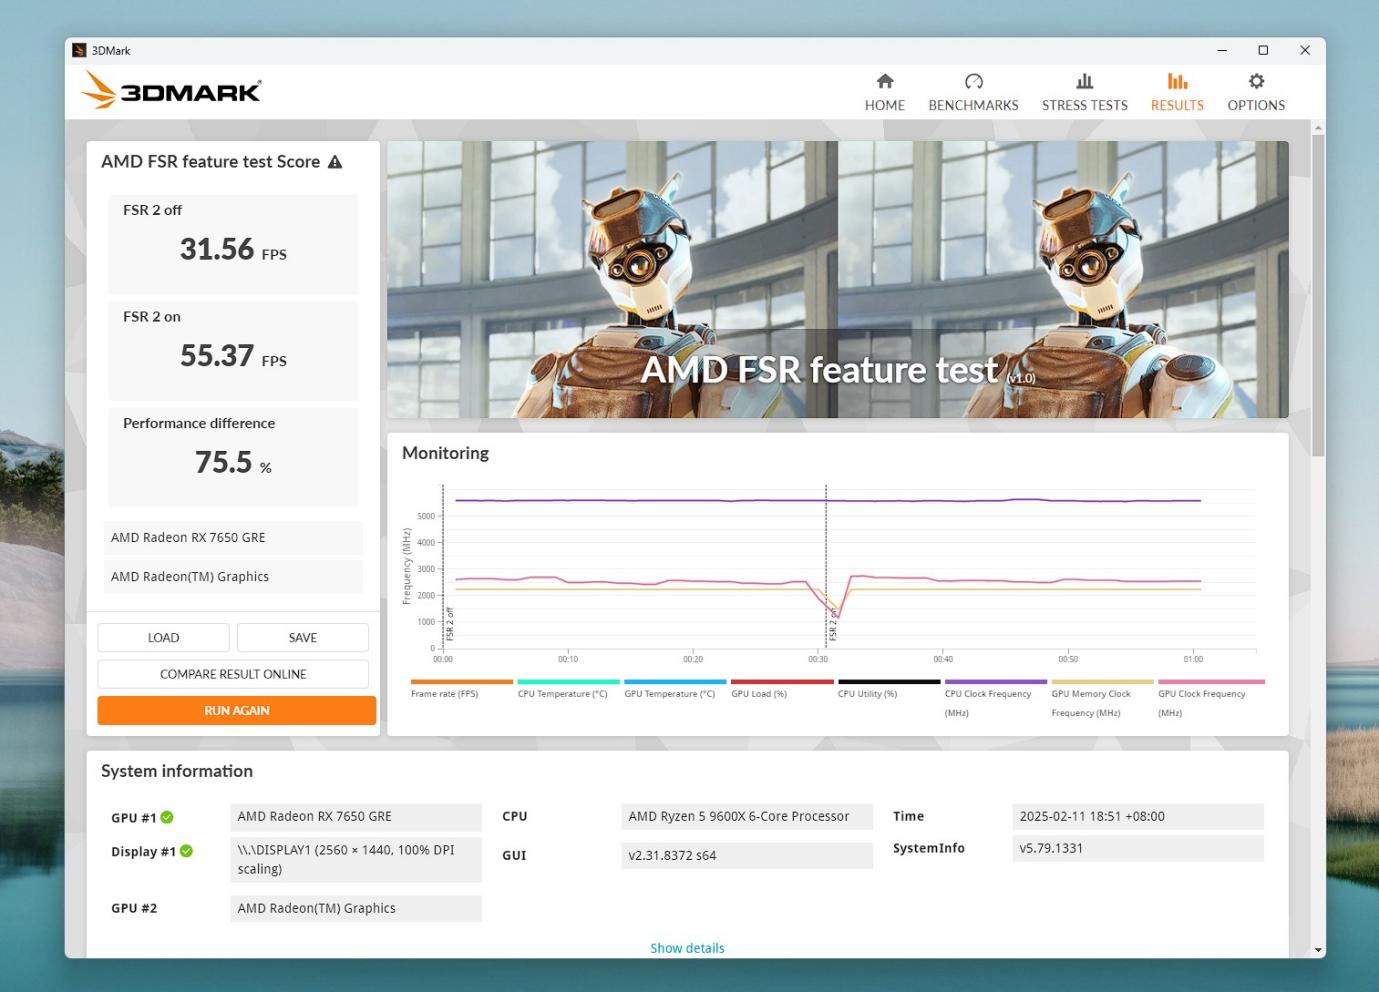Click Time value 2025-02-11 18:51
This screenshot has height=992, width=1379.
coord(1138,817)
